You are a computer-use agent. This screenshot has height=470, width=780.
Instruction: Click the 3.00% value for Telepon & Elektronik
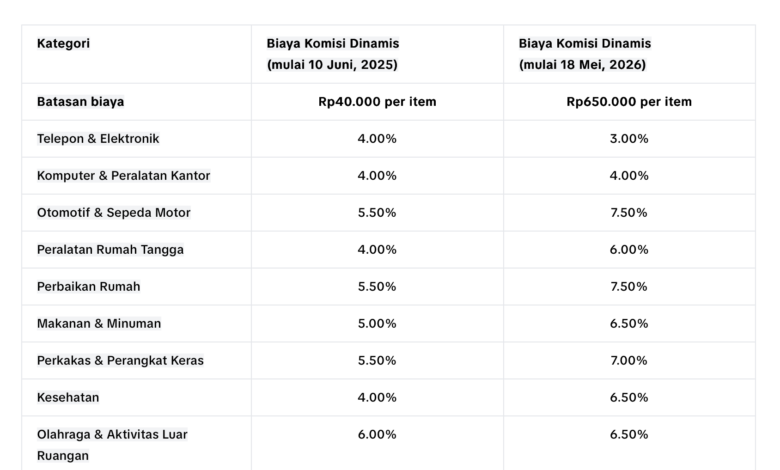[x=629, y=138]
